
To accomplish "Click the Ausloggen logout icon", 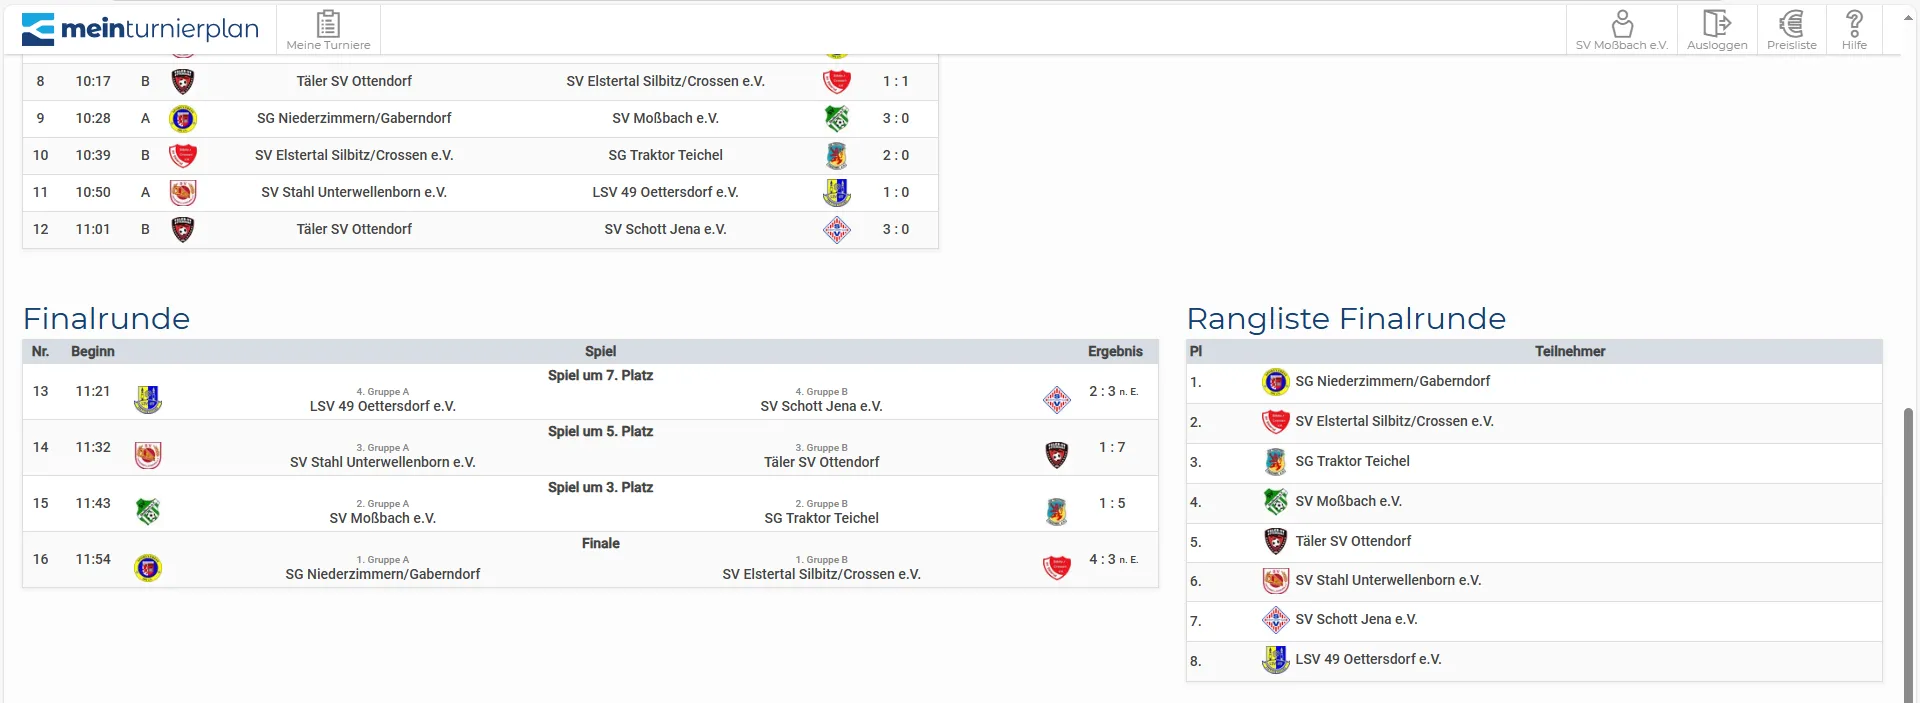I will coord(1717,29).
